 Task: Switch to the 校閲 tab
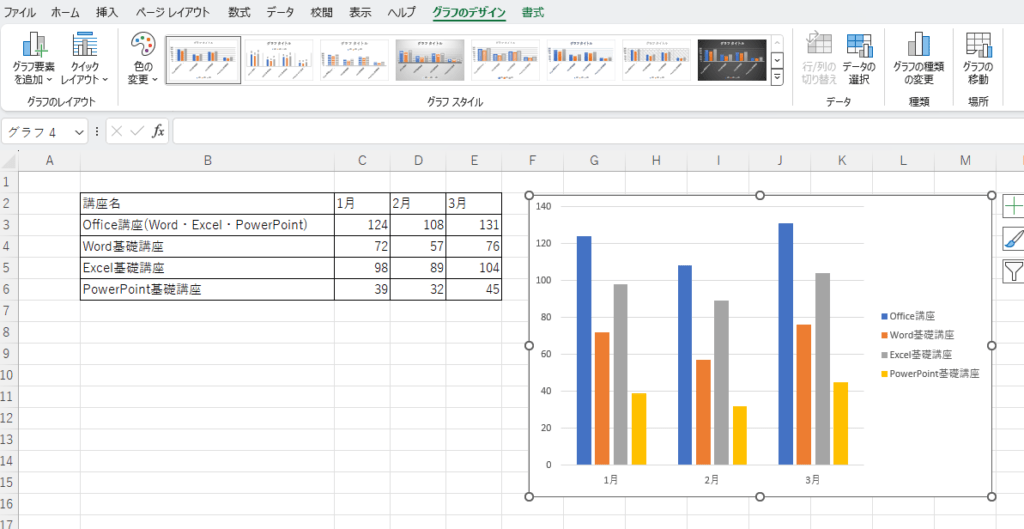321,12
